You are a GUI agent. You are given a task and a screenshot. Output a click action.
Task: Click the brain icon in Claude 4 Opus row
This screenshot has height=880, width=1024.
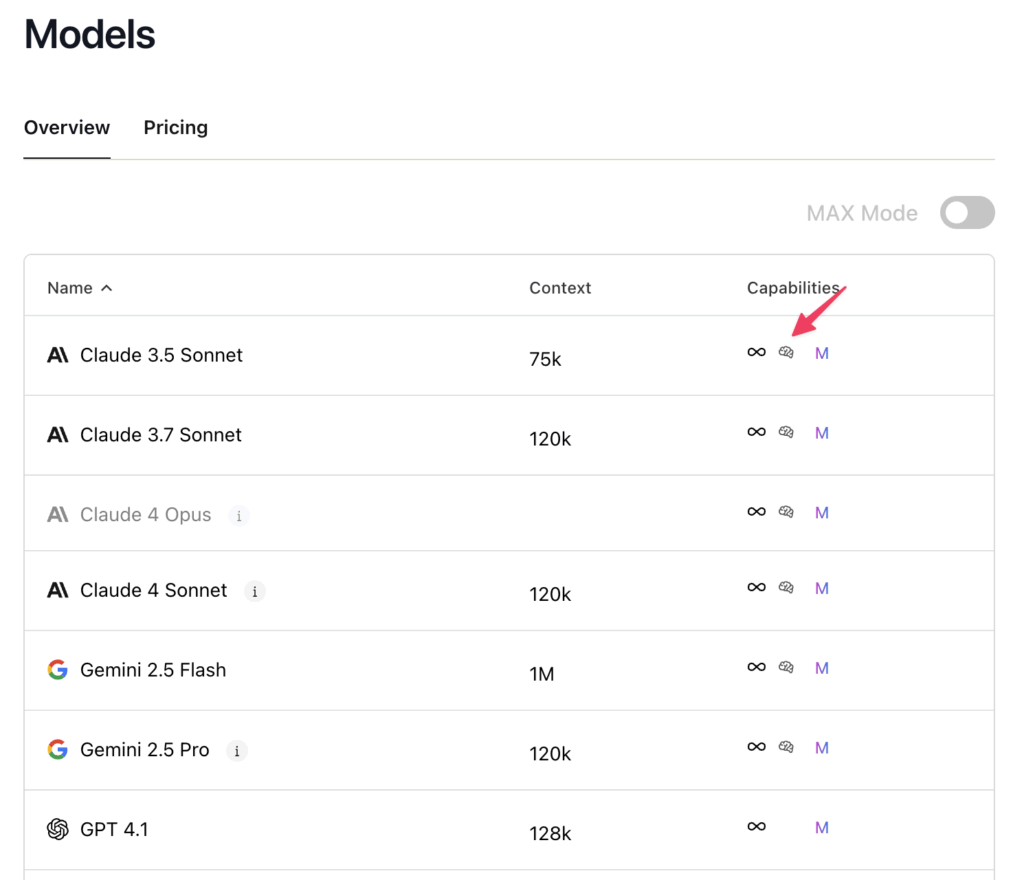[786, 512]
